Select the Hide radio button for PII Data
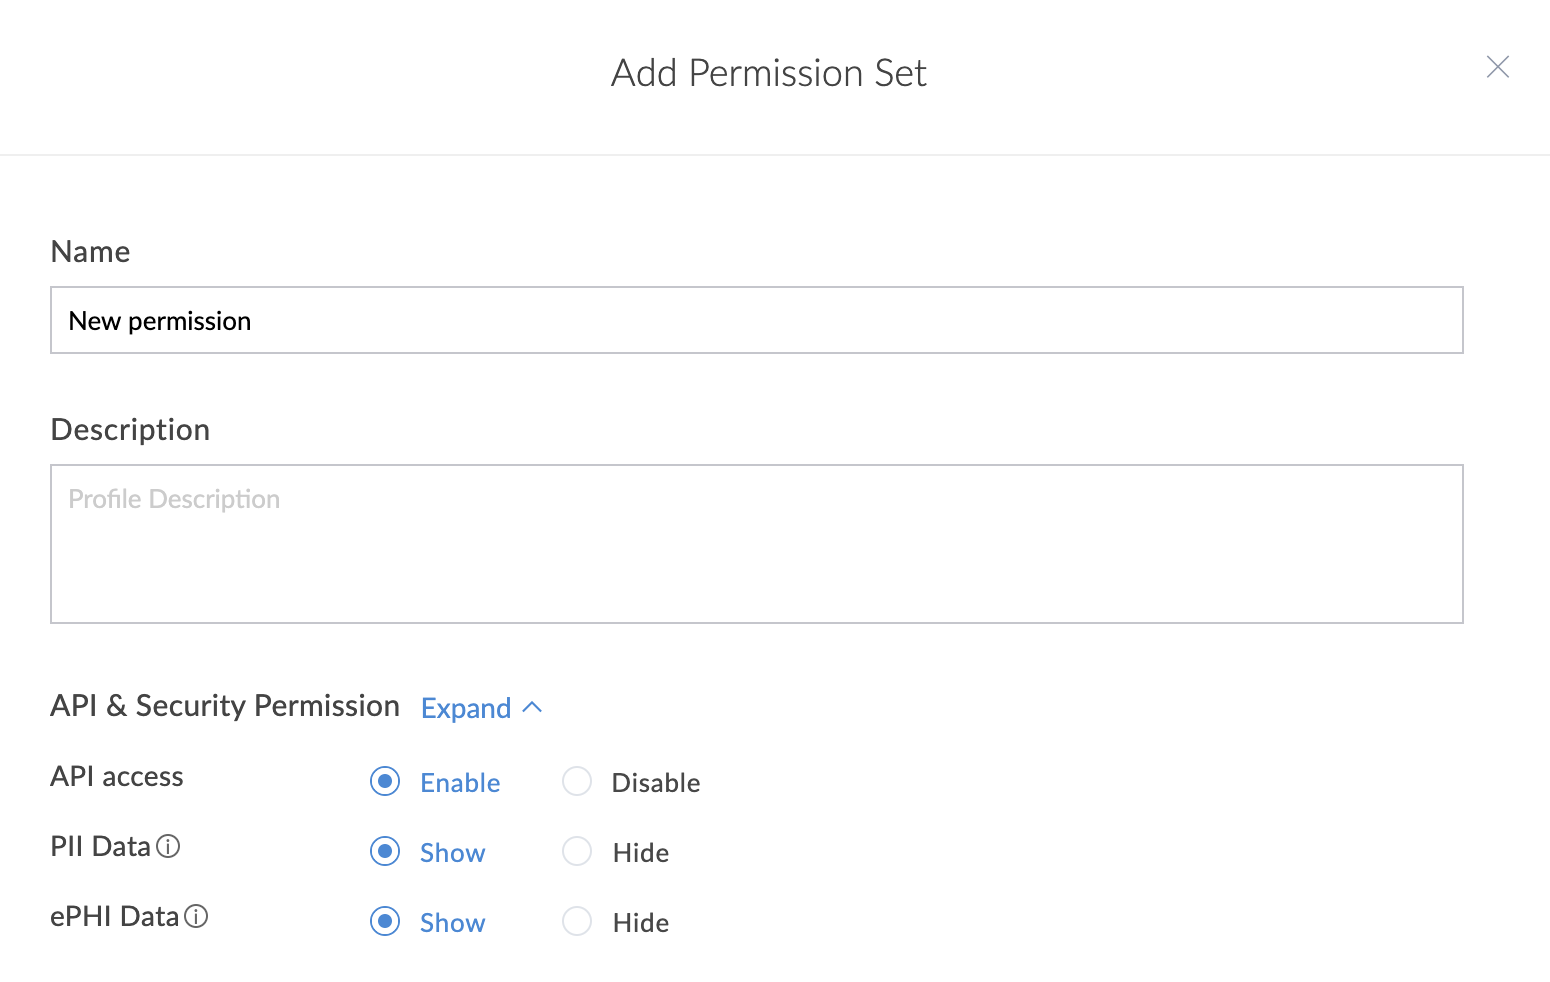The width and height of the screenshot is (1550, 982). [577, 851]
